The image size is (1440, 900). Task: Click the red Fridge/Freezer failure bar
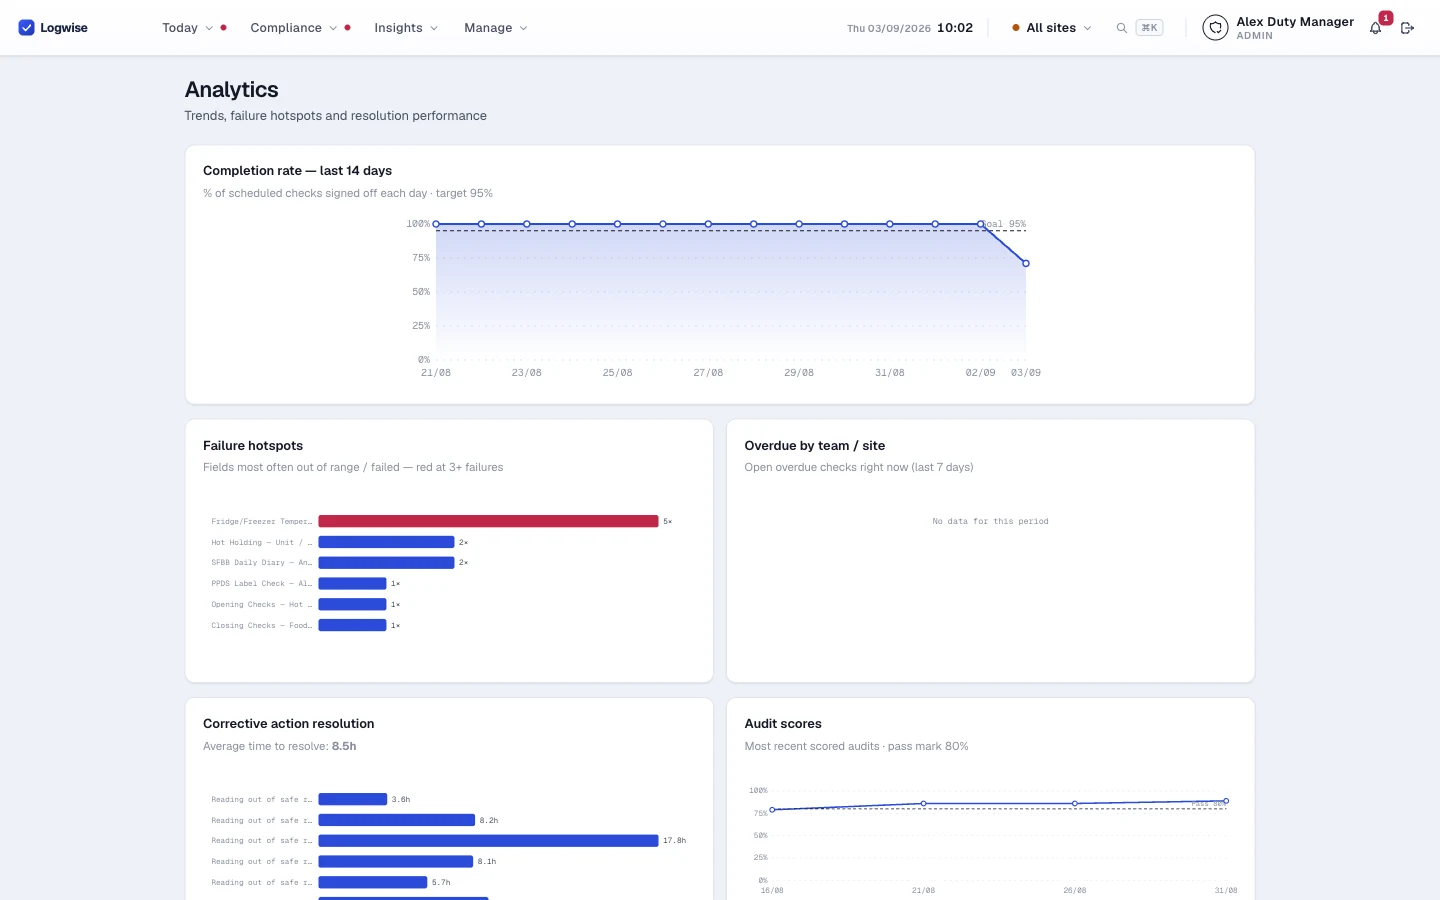[488, 521]
